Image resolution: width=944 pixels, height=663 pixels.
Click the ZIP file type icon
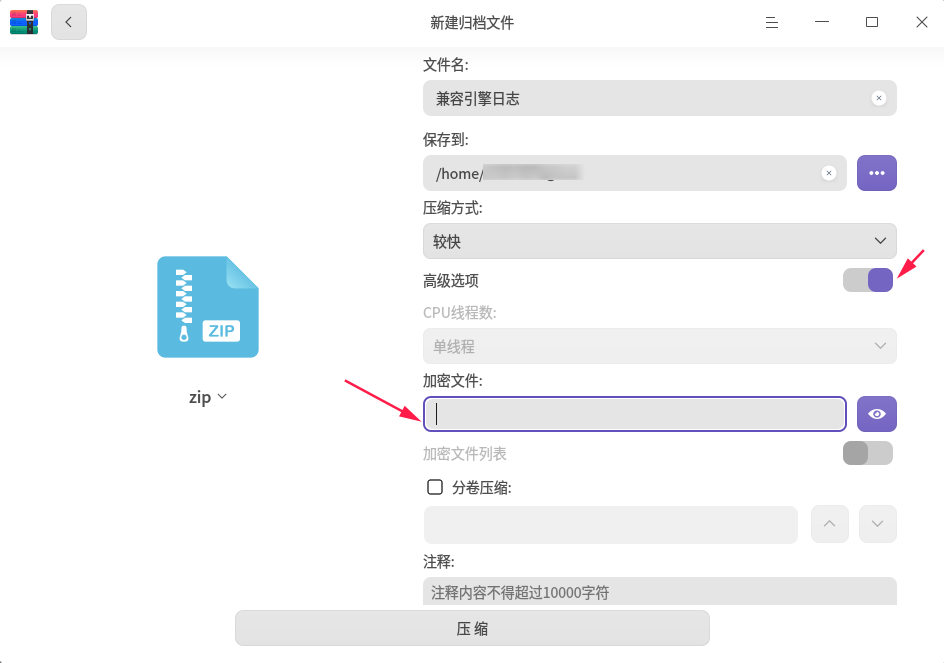[208, 307]
